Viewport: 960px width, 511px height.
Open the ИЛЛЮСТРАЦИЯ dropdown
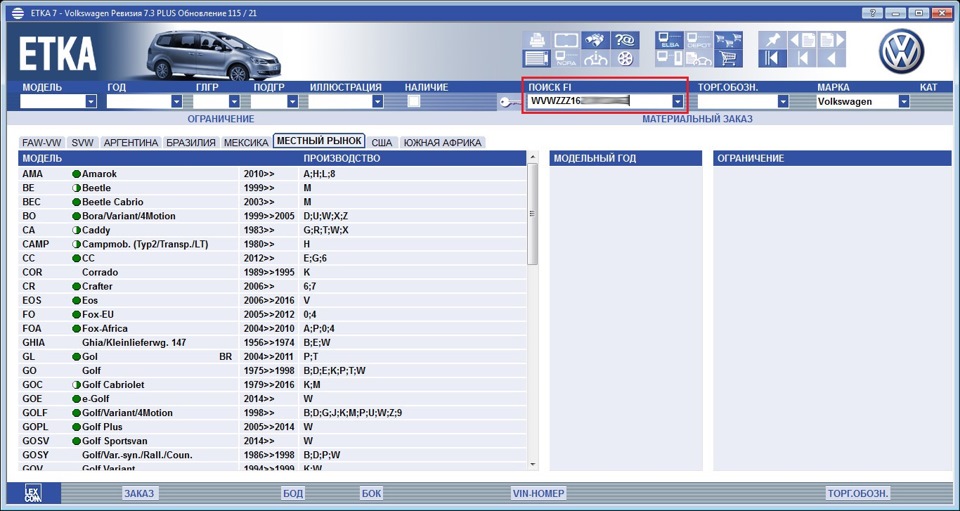(378, 102)
